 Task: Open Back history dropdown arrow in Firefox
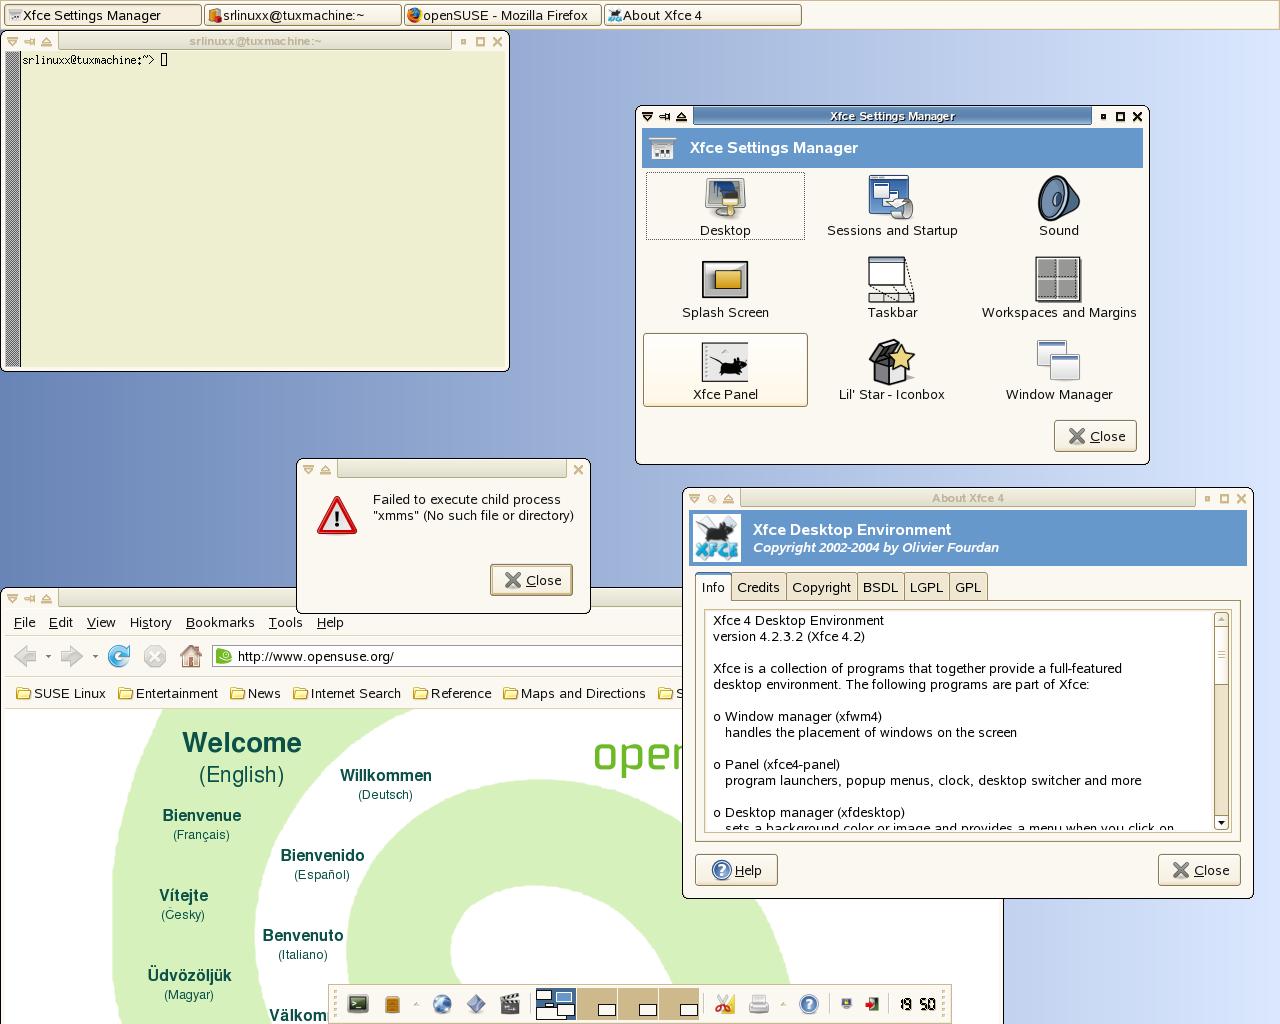(x=48, y=657)
